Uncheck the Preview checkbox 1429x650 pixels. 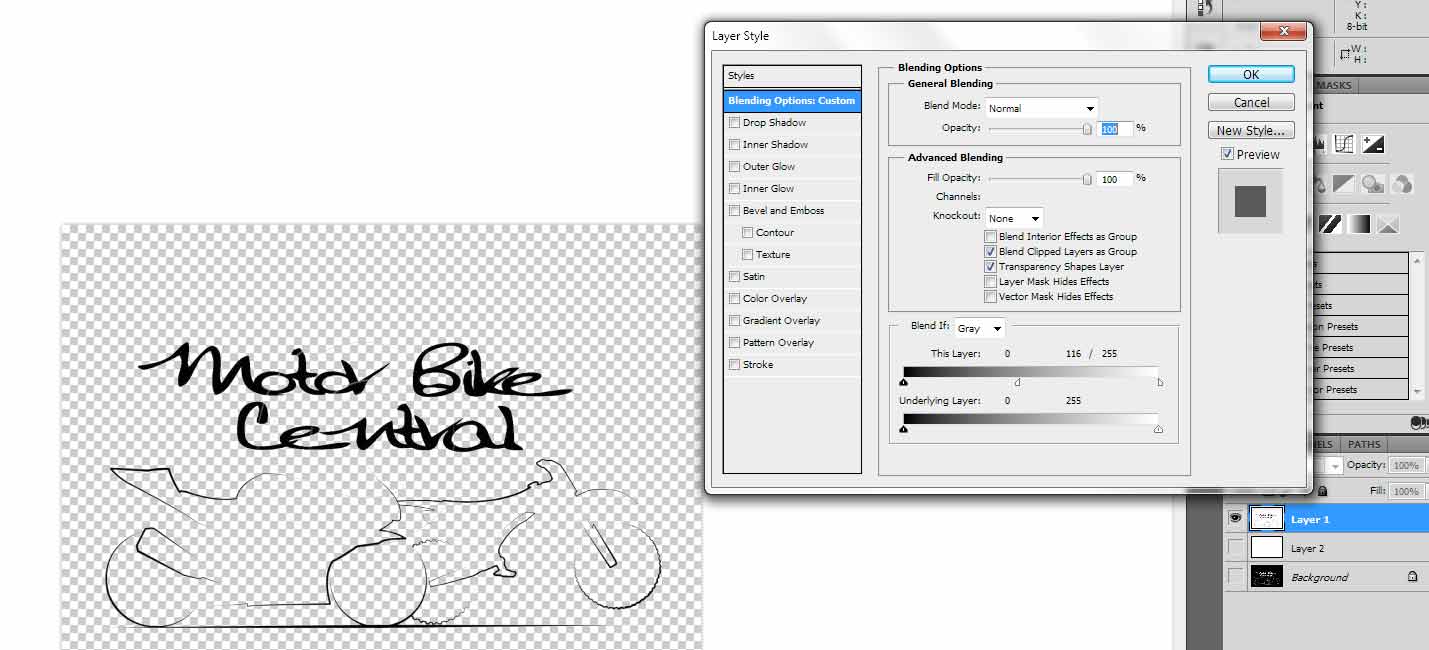click(1227, 155)
